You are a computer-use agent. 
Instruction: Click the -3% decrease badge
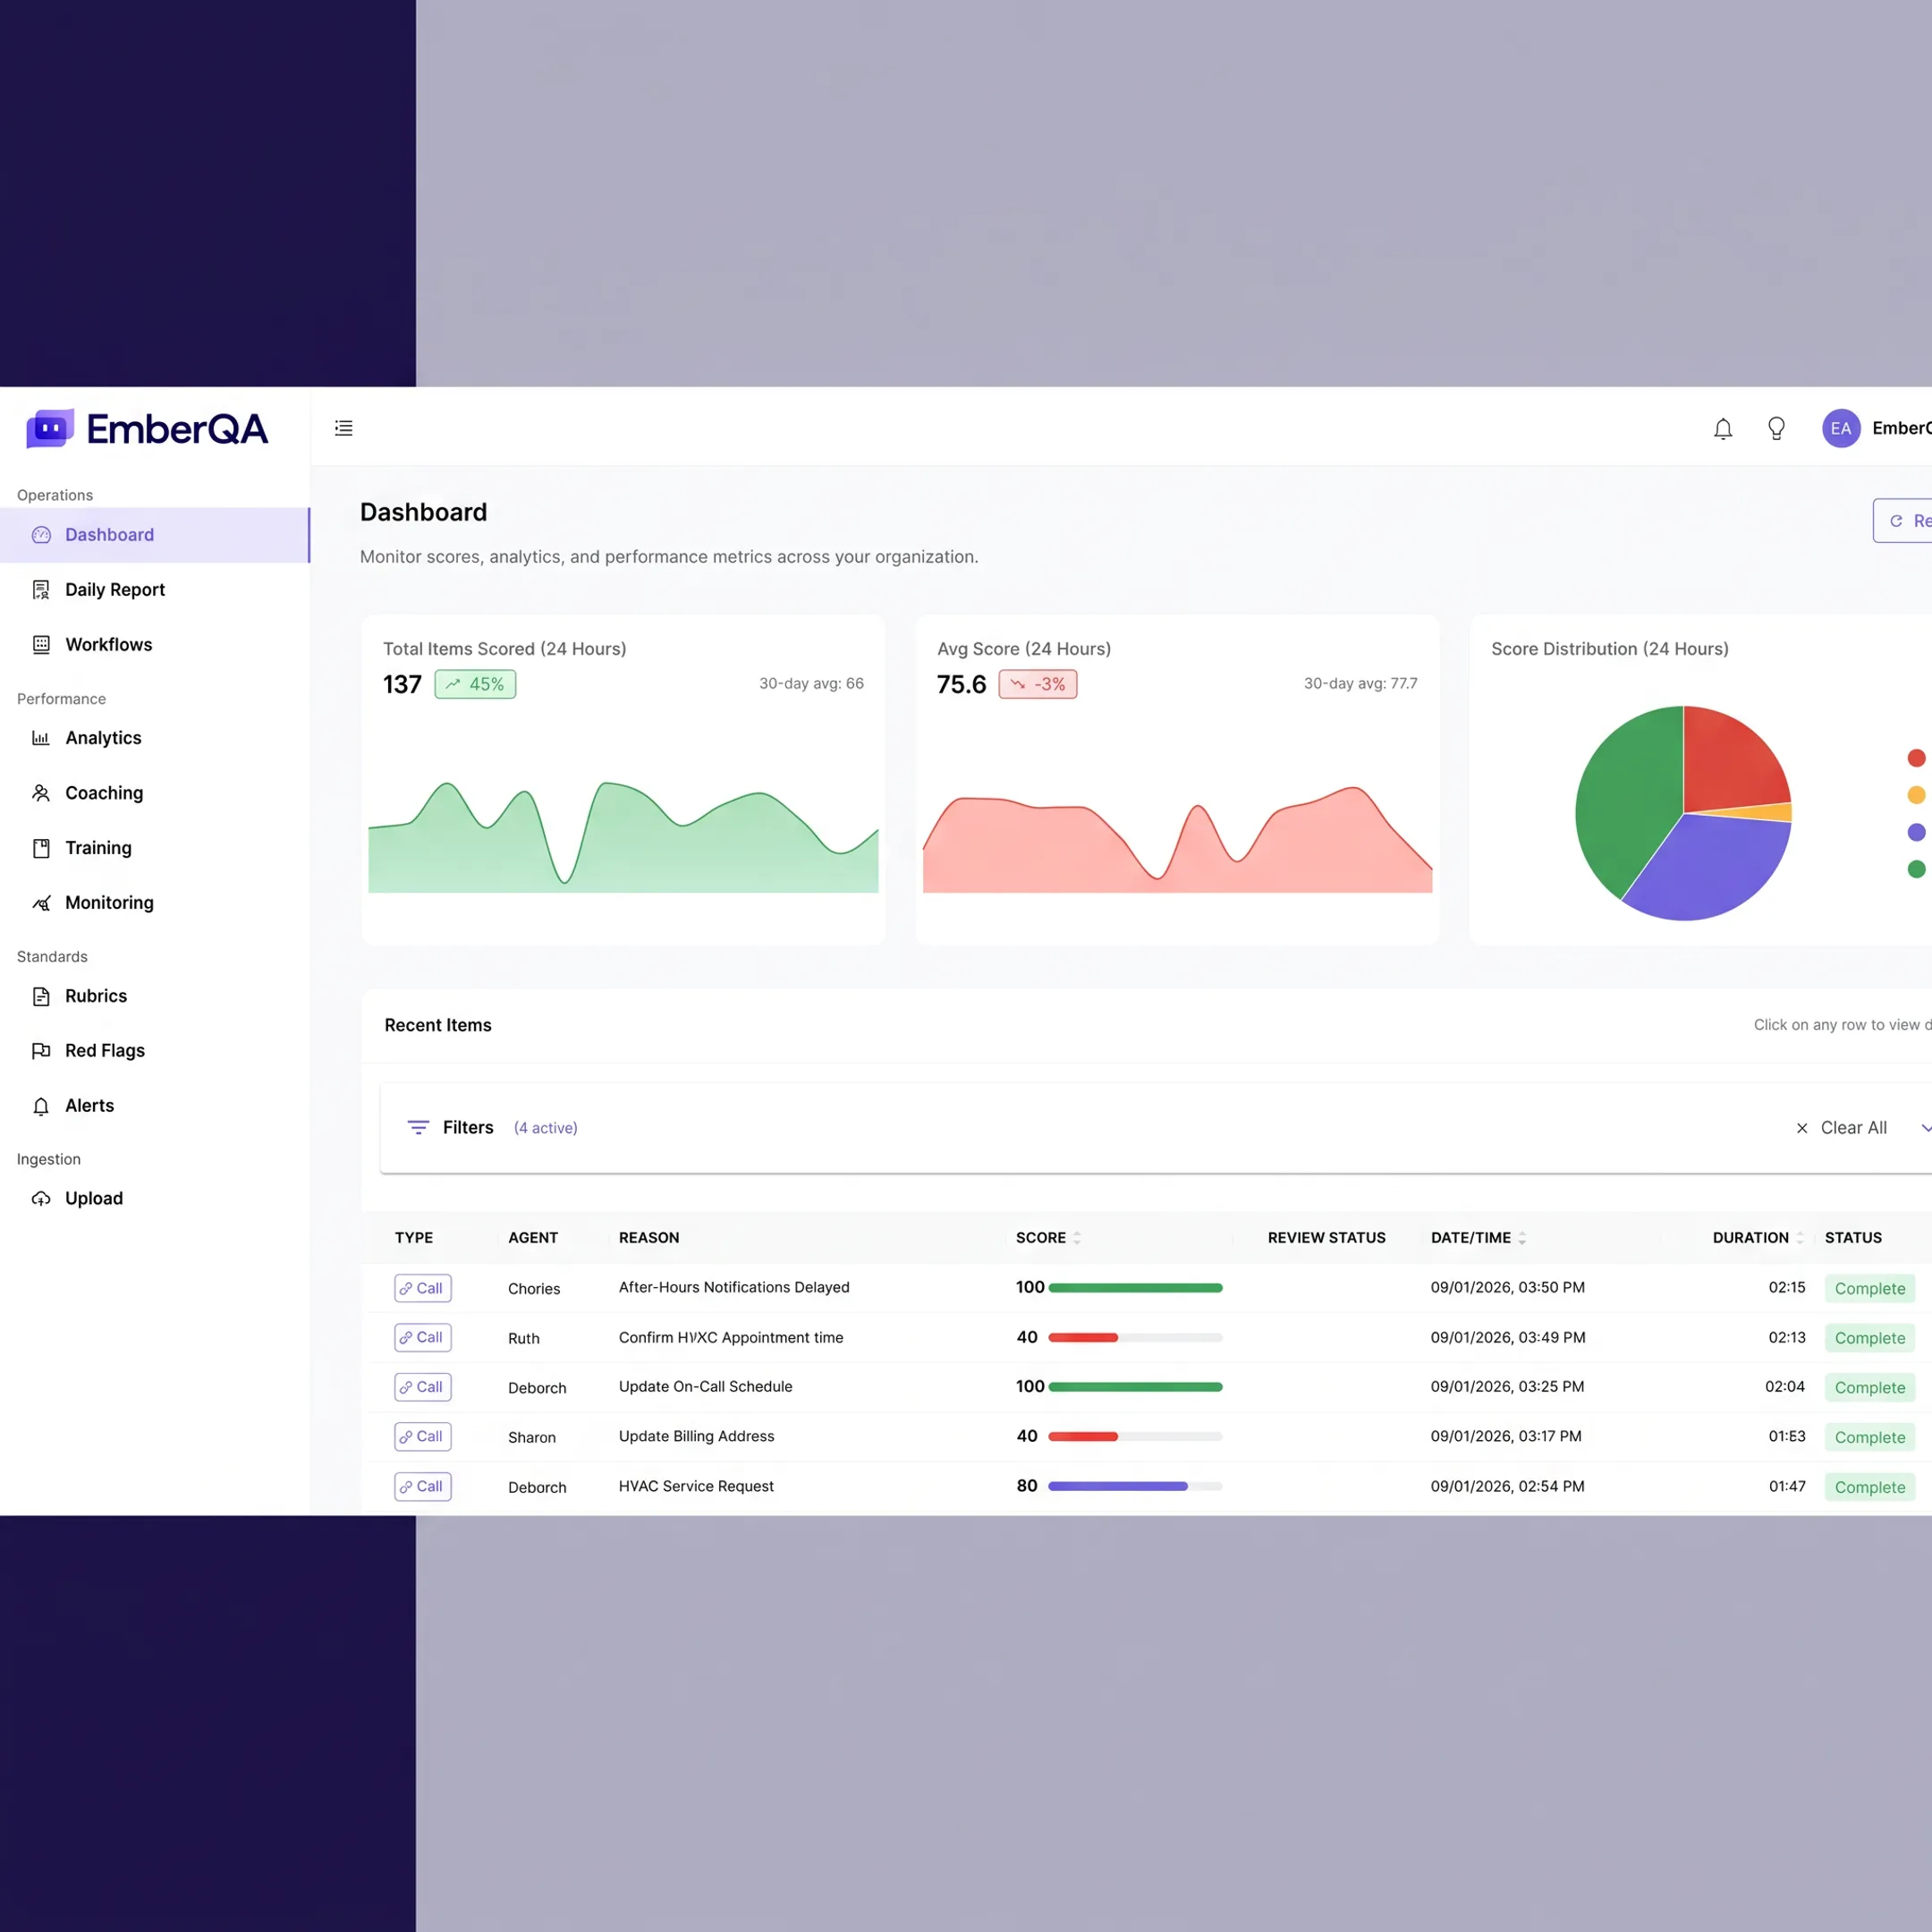coord(1038,684)
